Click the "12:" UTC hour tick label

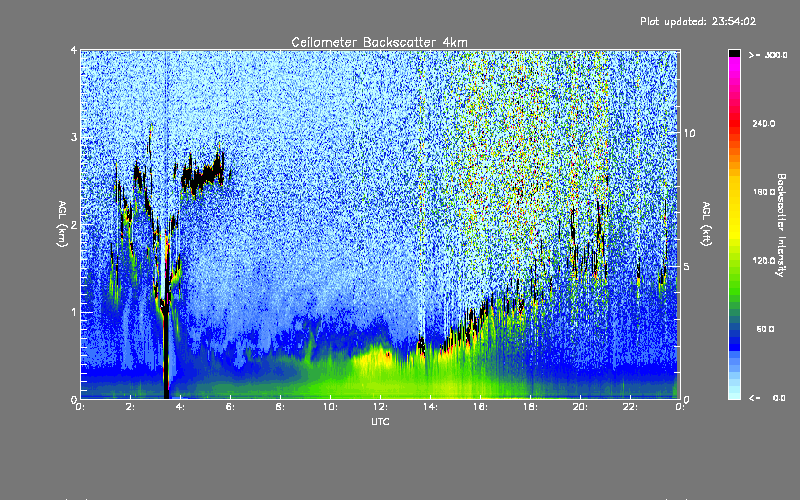point(380,407)
